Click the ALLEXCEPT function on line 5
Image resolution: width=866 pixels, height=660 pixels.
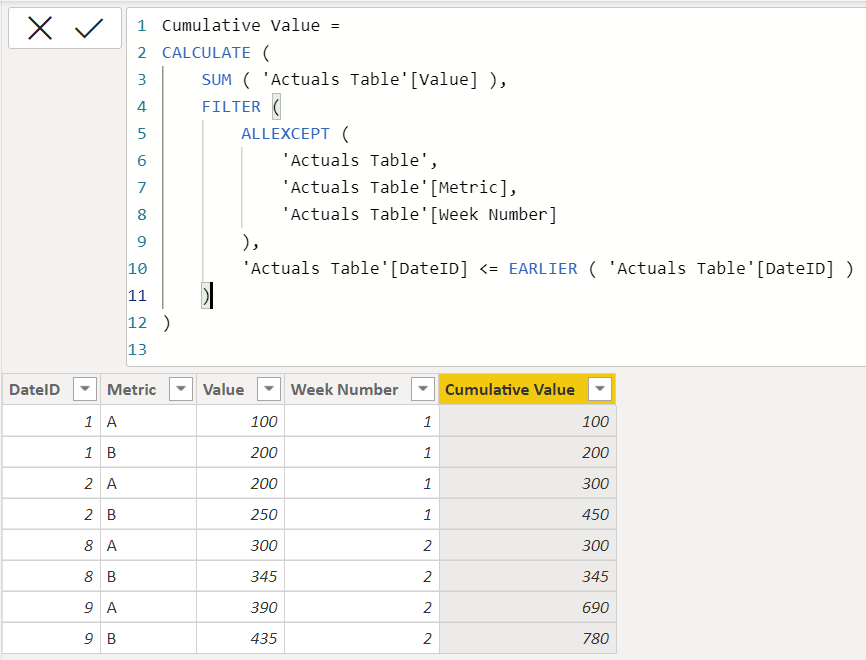[x=285, y=134]
